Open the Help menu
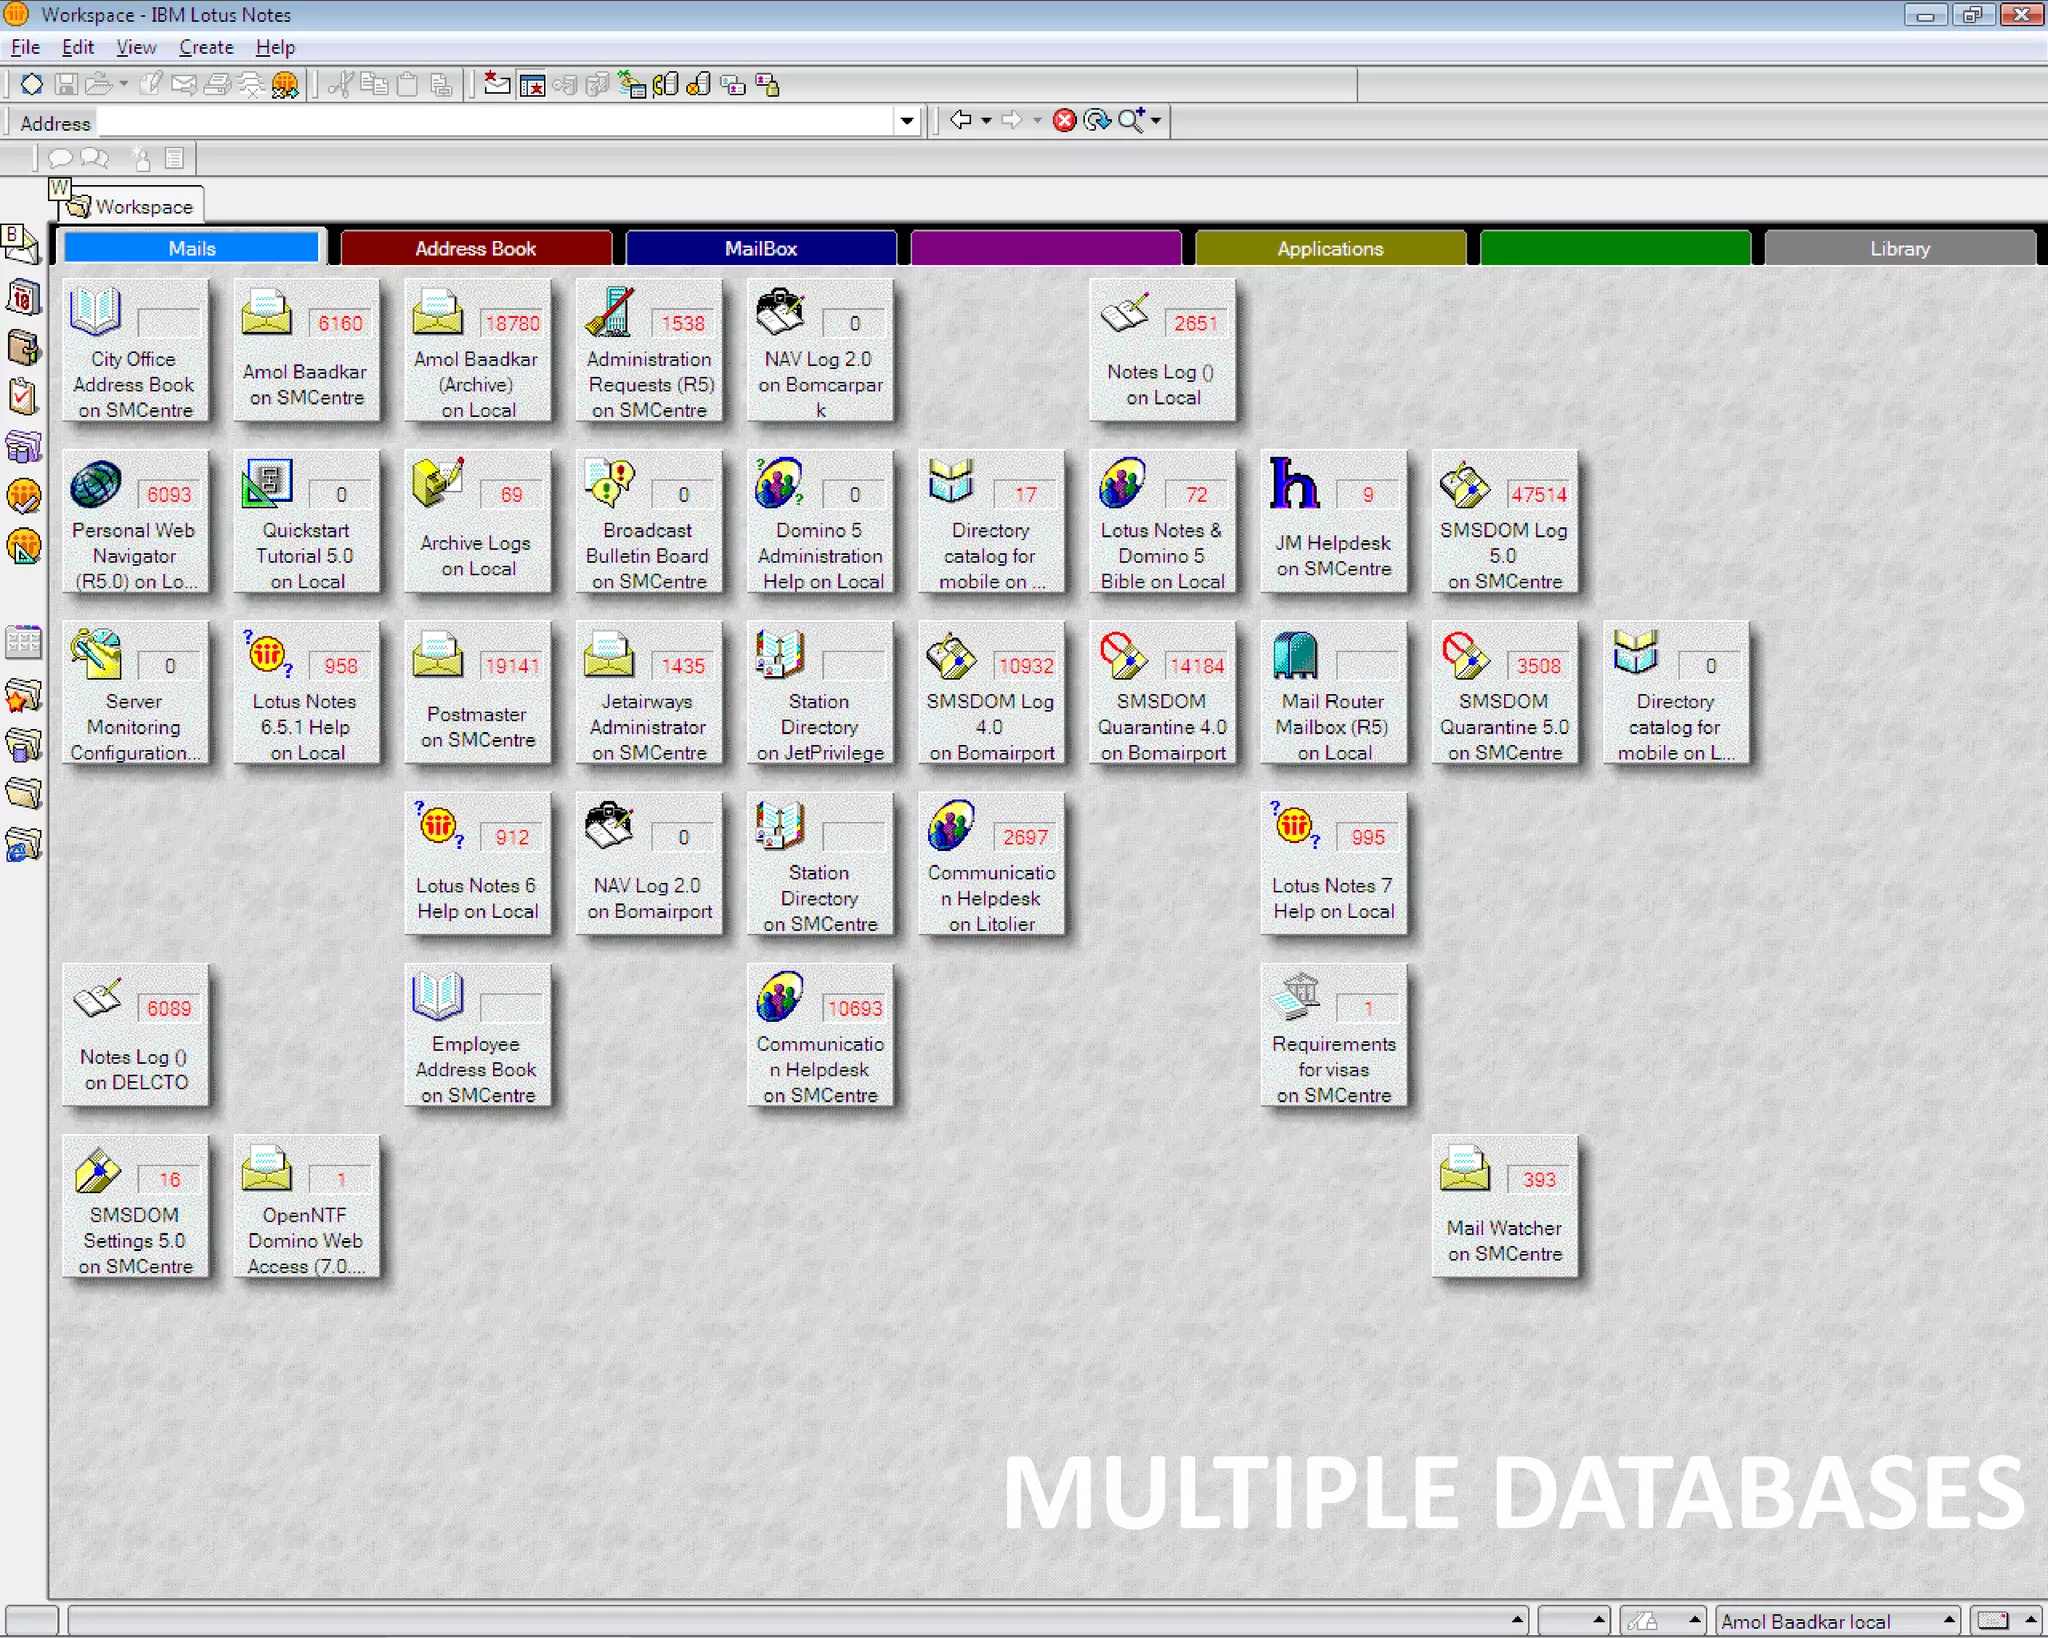Image resolution: width=2048 pixels, height=1638 pixels. pyautogui.click(x=275, y=47)
